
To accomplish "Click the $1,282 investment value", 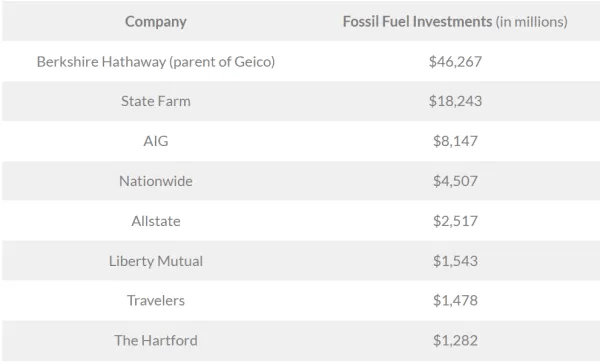I will [455, 340].
